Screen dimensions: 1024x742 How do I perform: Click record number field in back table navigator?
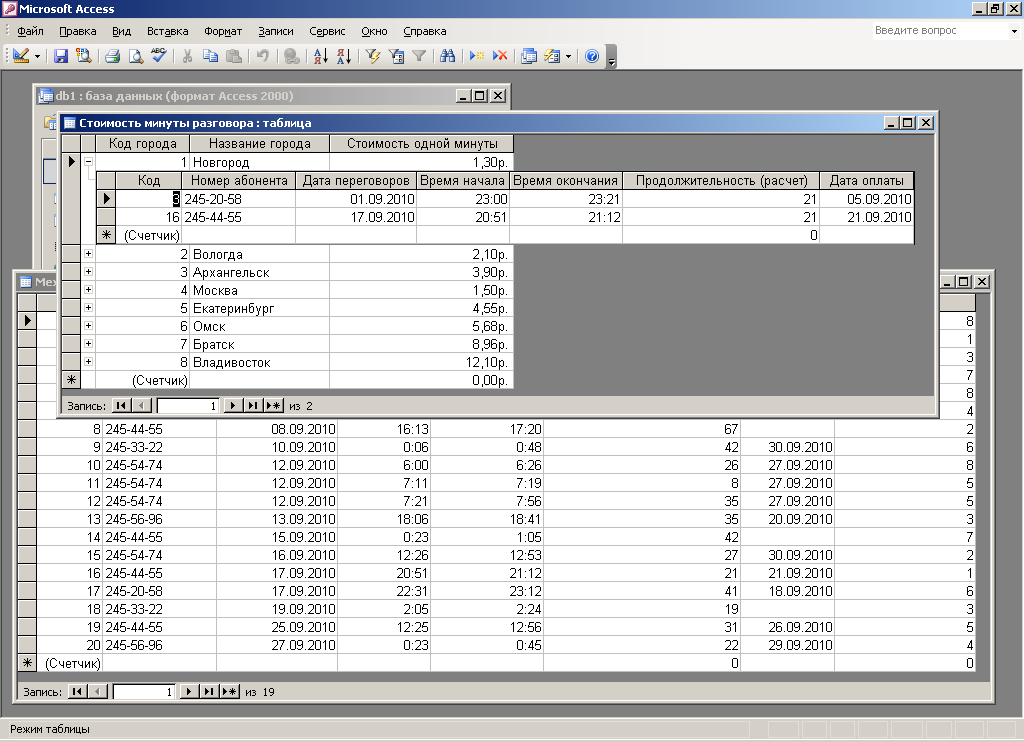pyautogui.click(x=144, y=692)
